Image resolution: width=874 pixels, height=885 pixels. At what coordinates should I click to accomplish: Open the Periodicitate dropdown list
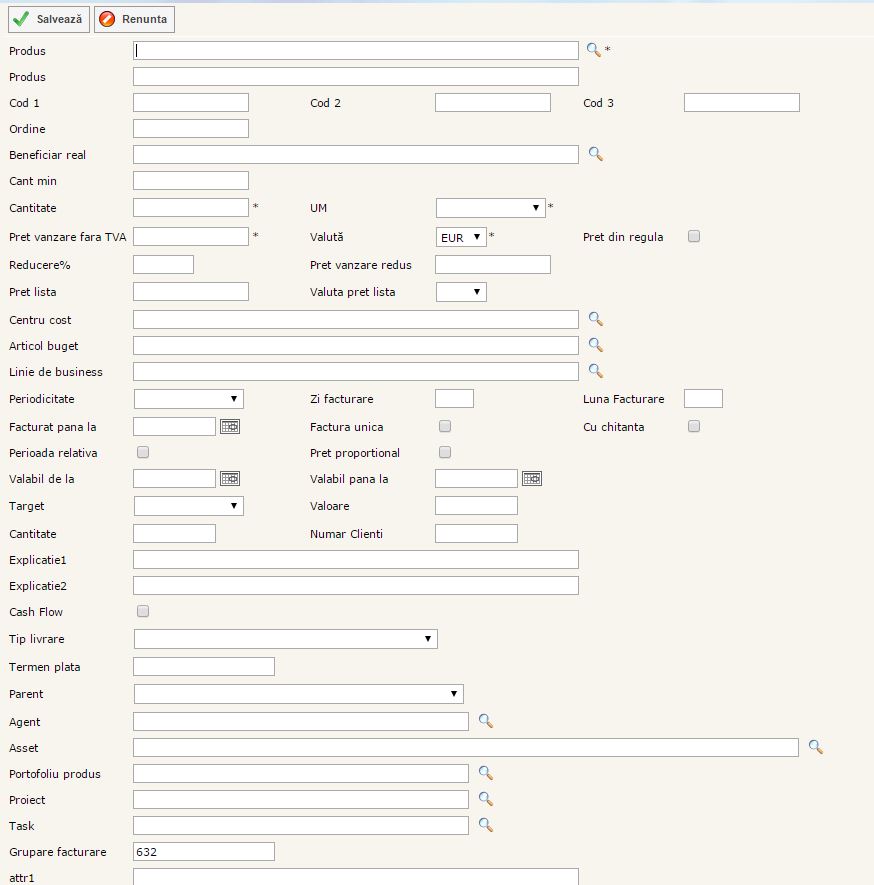point(188,399)
